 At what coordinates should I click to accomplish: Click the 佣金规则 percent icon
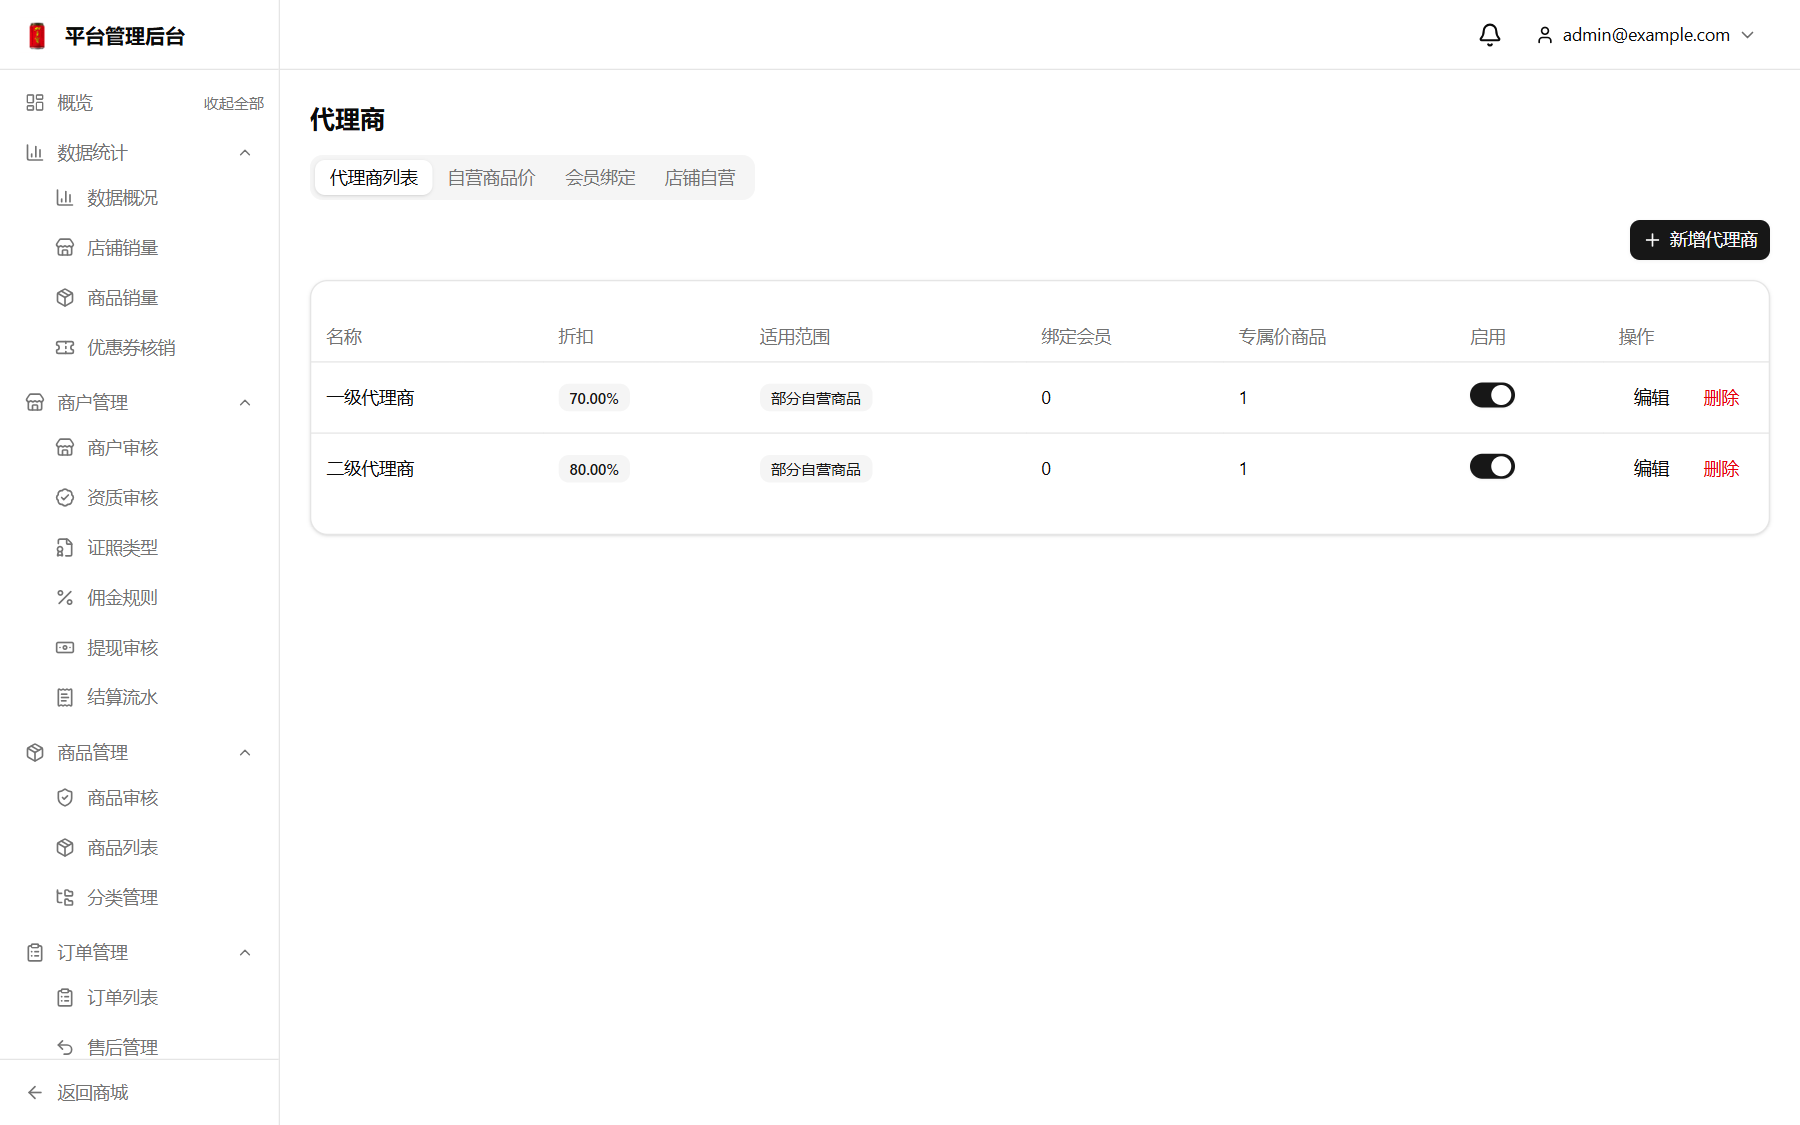coord(65,597)
